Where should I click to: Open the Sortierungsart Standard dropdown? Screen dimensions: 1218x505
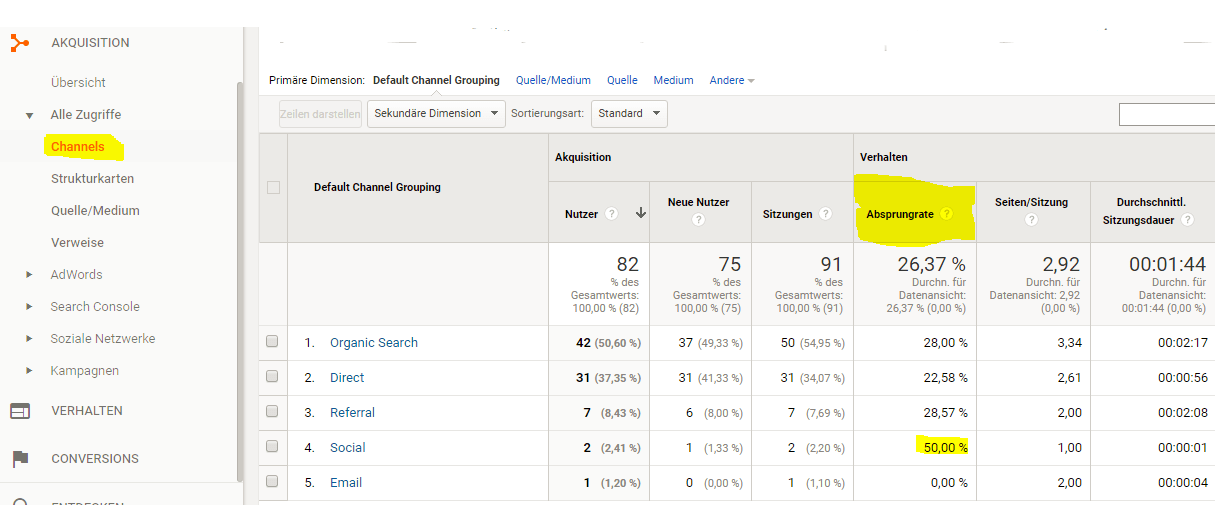pos(629,114)
